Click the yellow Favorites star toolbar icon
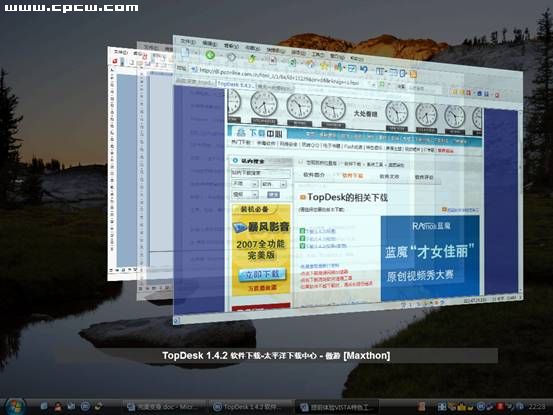The width and height of the screenshot is (553, 415). click(324, 66)
